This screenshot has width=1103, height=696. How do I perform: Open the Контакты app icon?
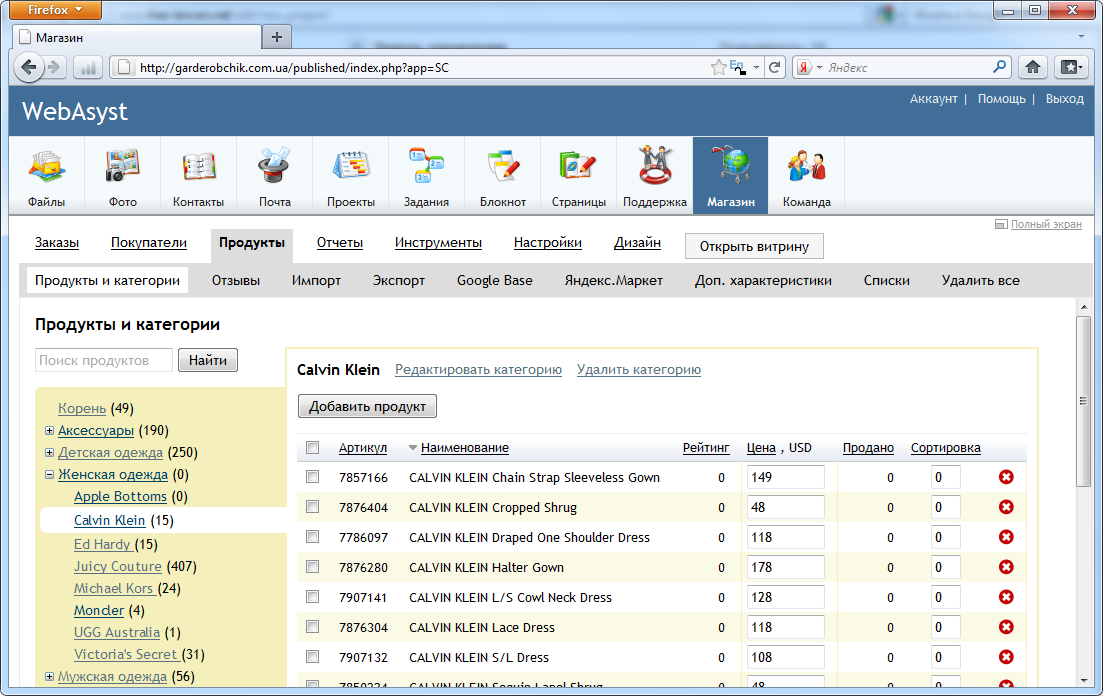pyautogui.click(x=198, y=175)
